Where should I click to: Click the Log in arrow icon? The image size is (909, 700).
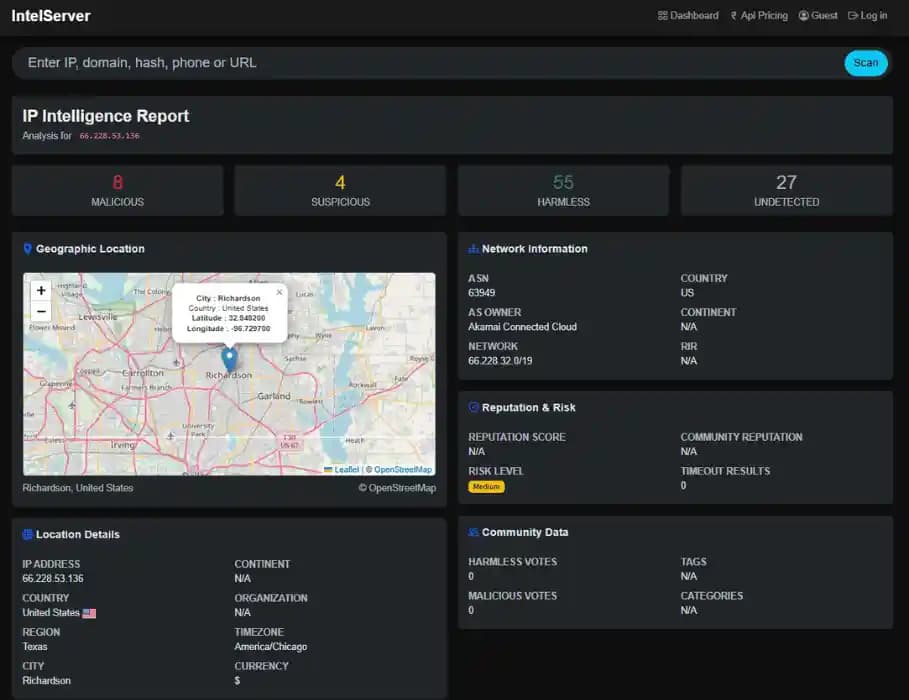click(x=851, y=15)
